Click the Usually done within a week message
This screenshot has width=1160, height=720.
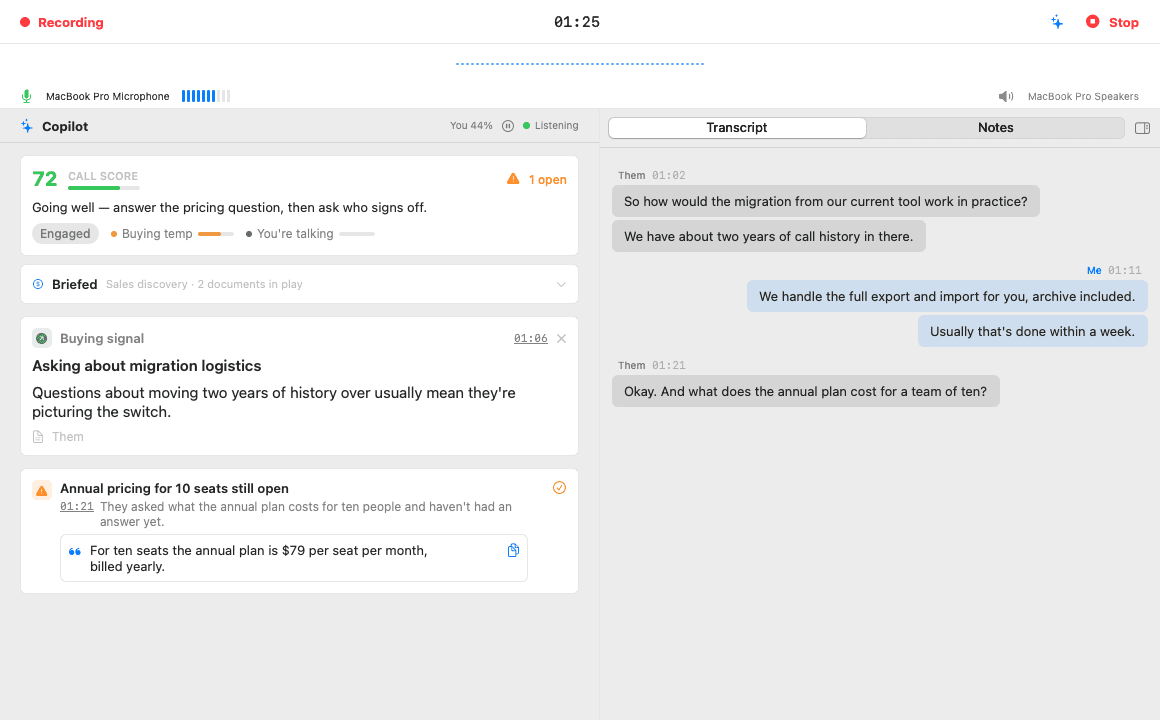pos(1032,332)
